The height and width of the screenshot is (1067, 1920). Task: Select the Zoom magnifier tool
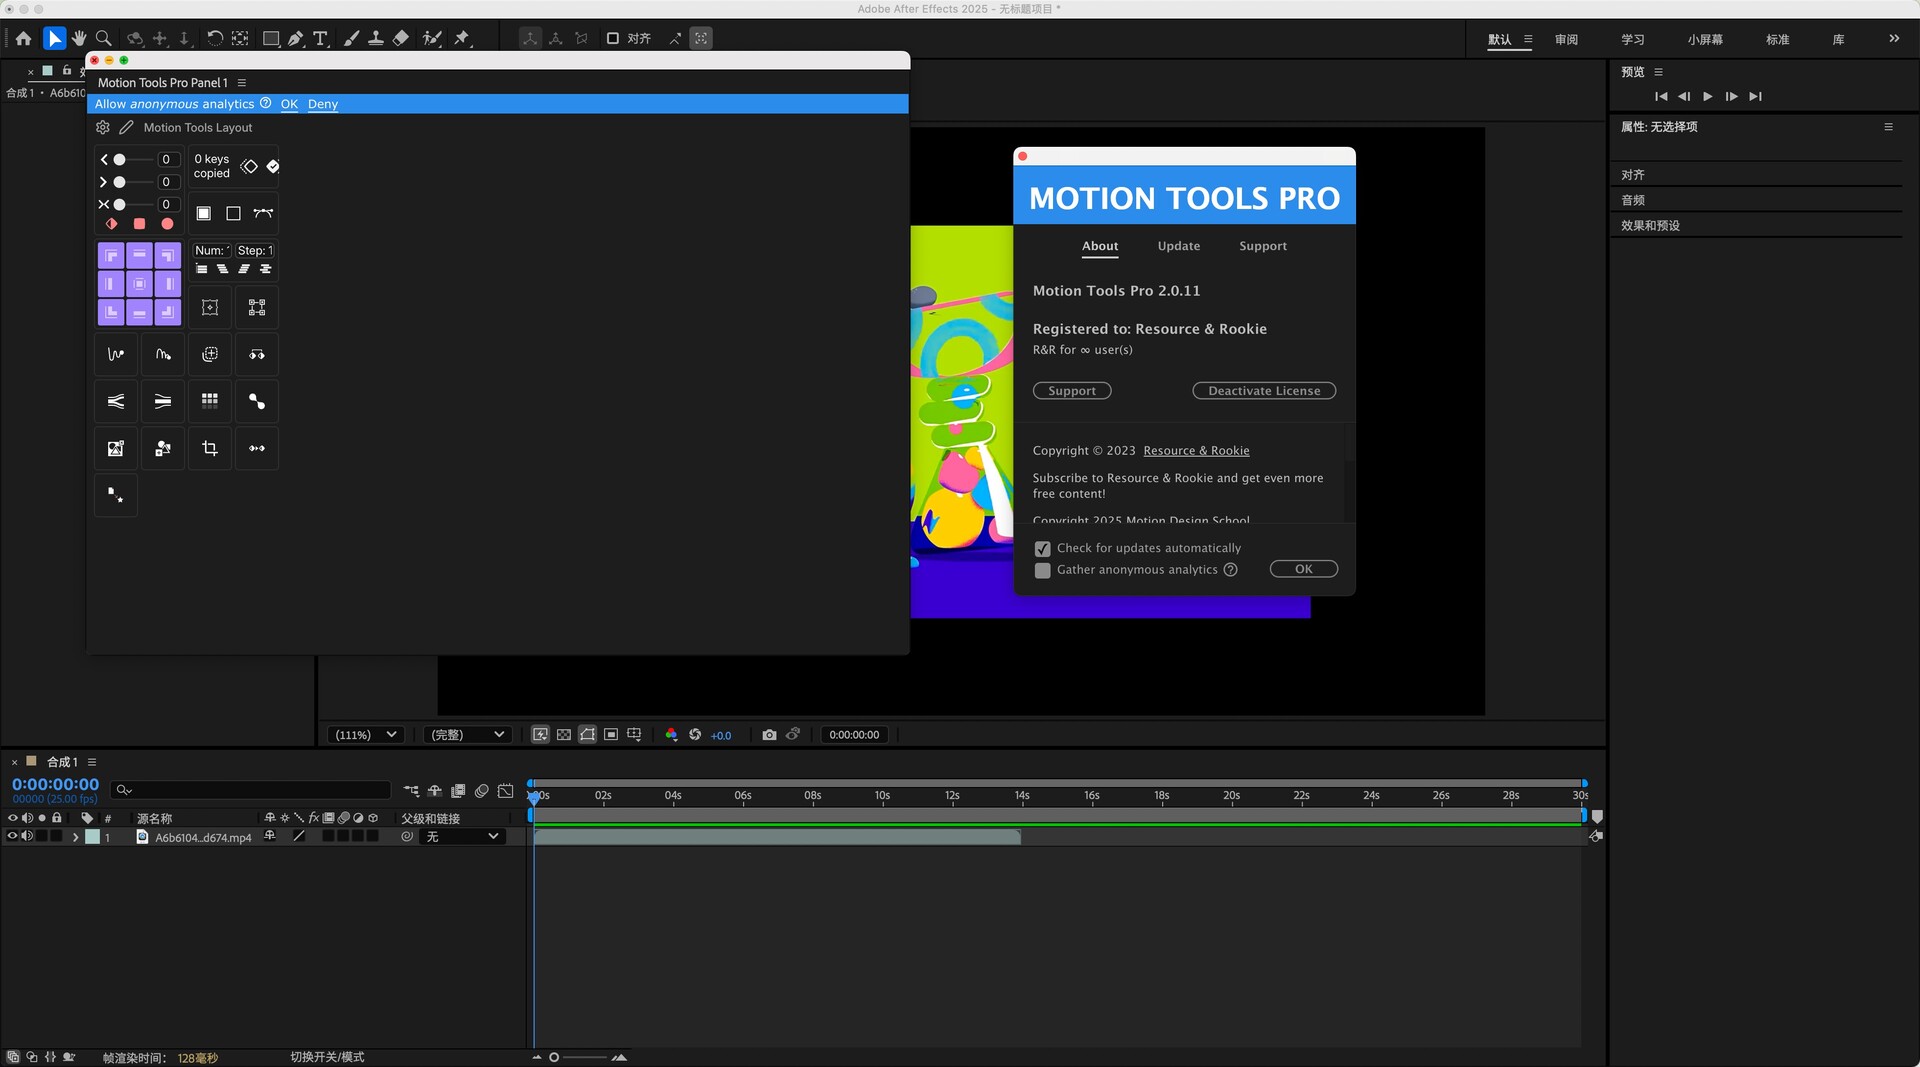pos(103,38)
